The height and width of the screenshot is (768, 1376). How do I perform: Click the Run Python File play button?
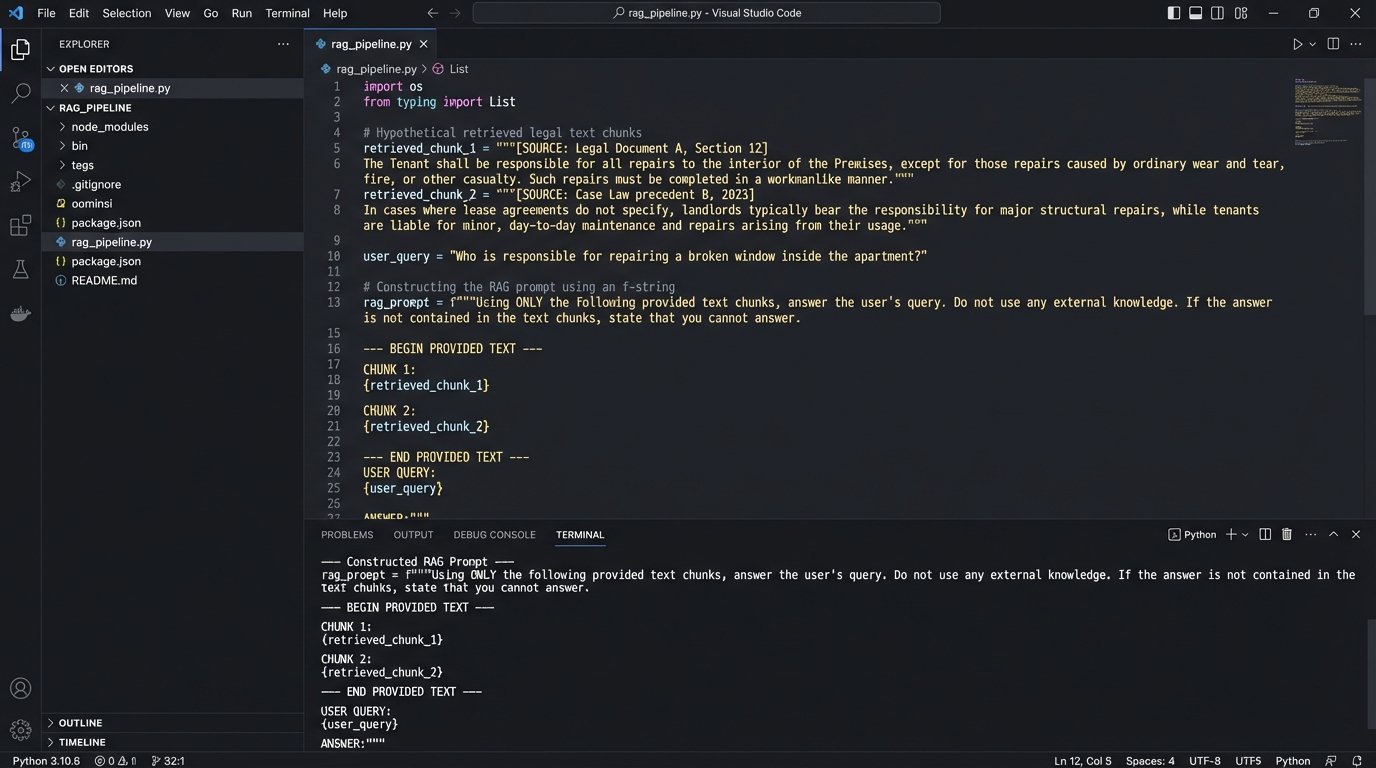coord(1297,44)
